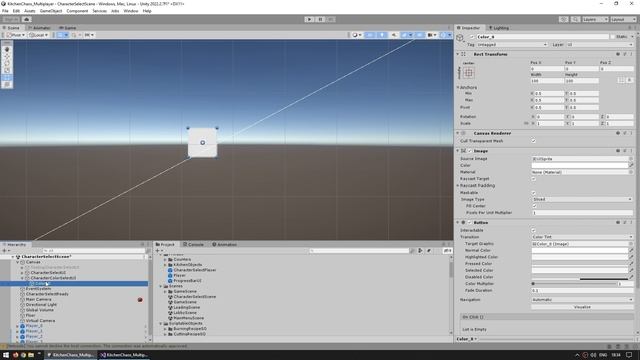Open the undo history icon
This screenshot has width=640, height=360.
(564, 19)
